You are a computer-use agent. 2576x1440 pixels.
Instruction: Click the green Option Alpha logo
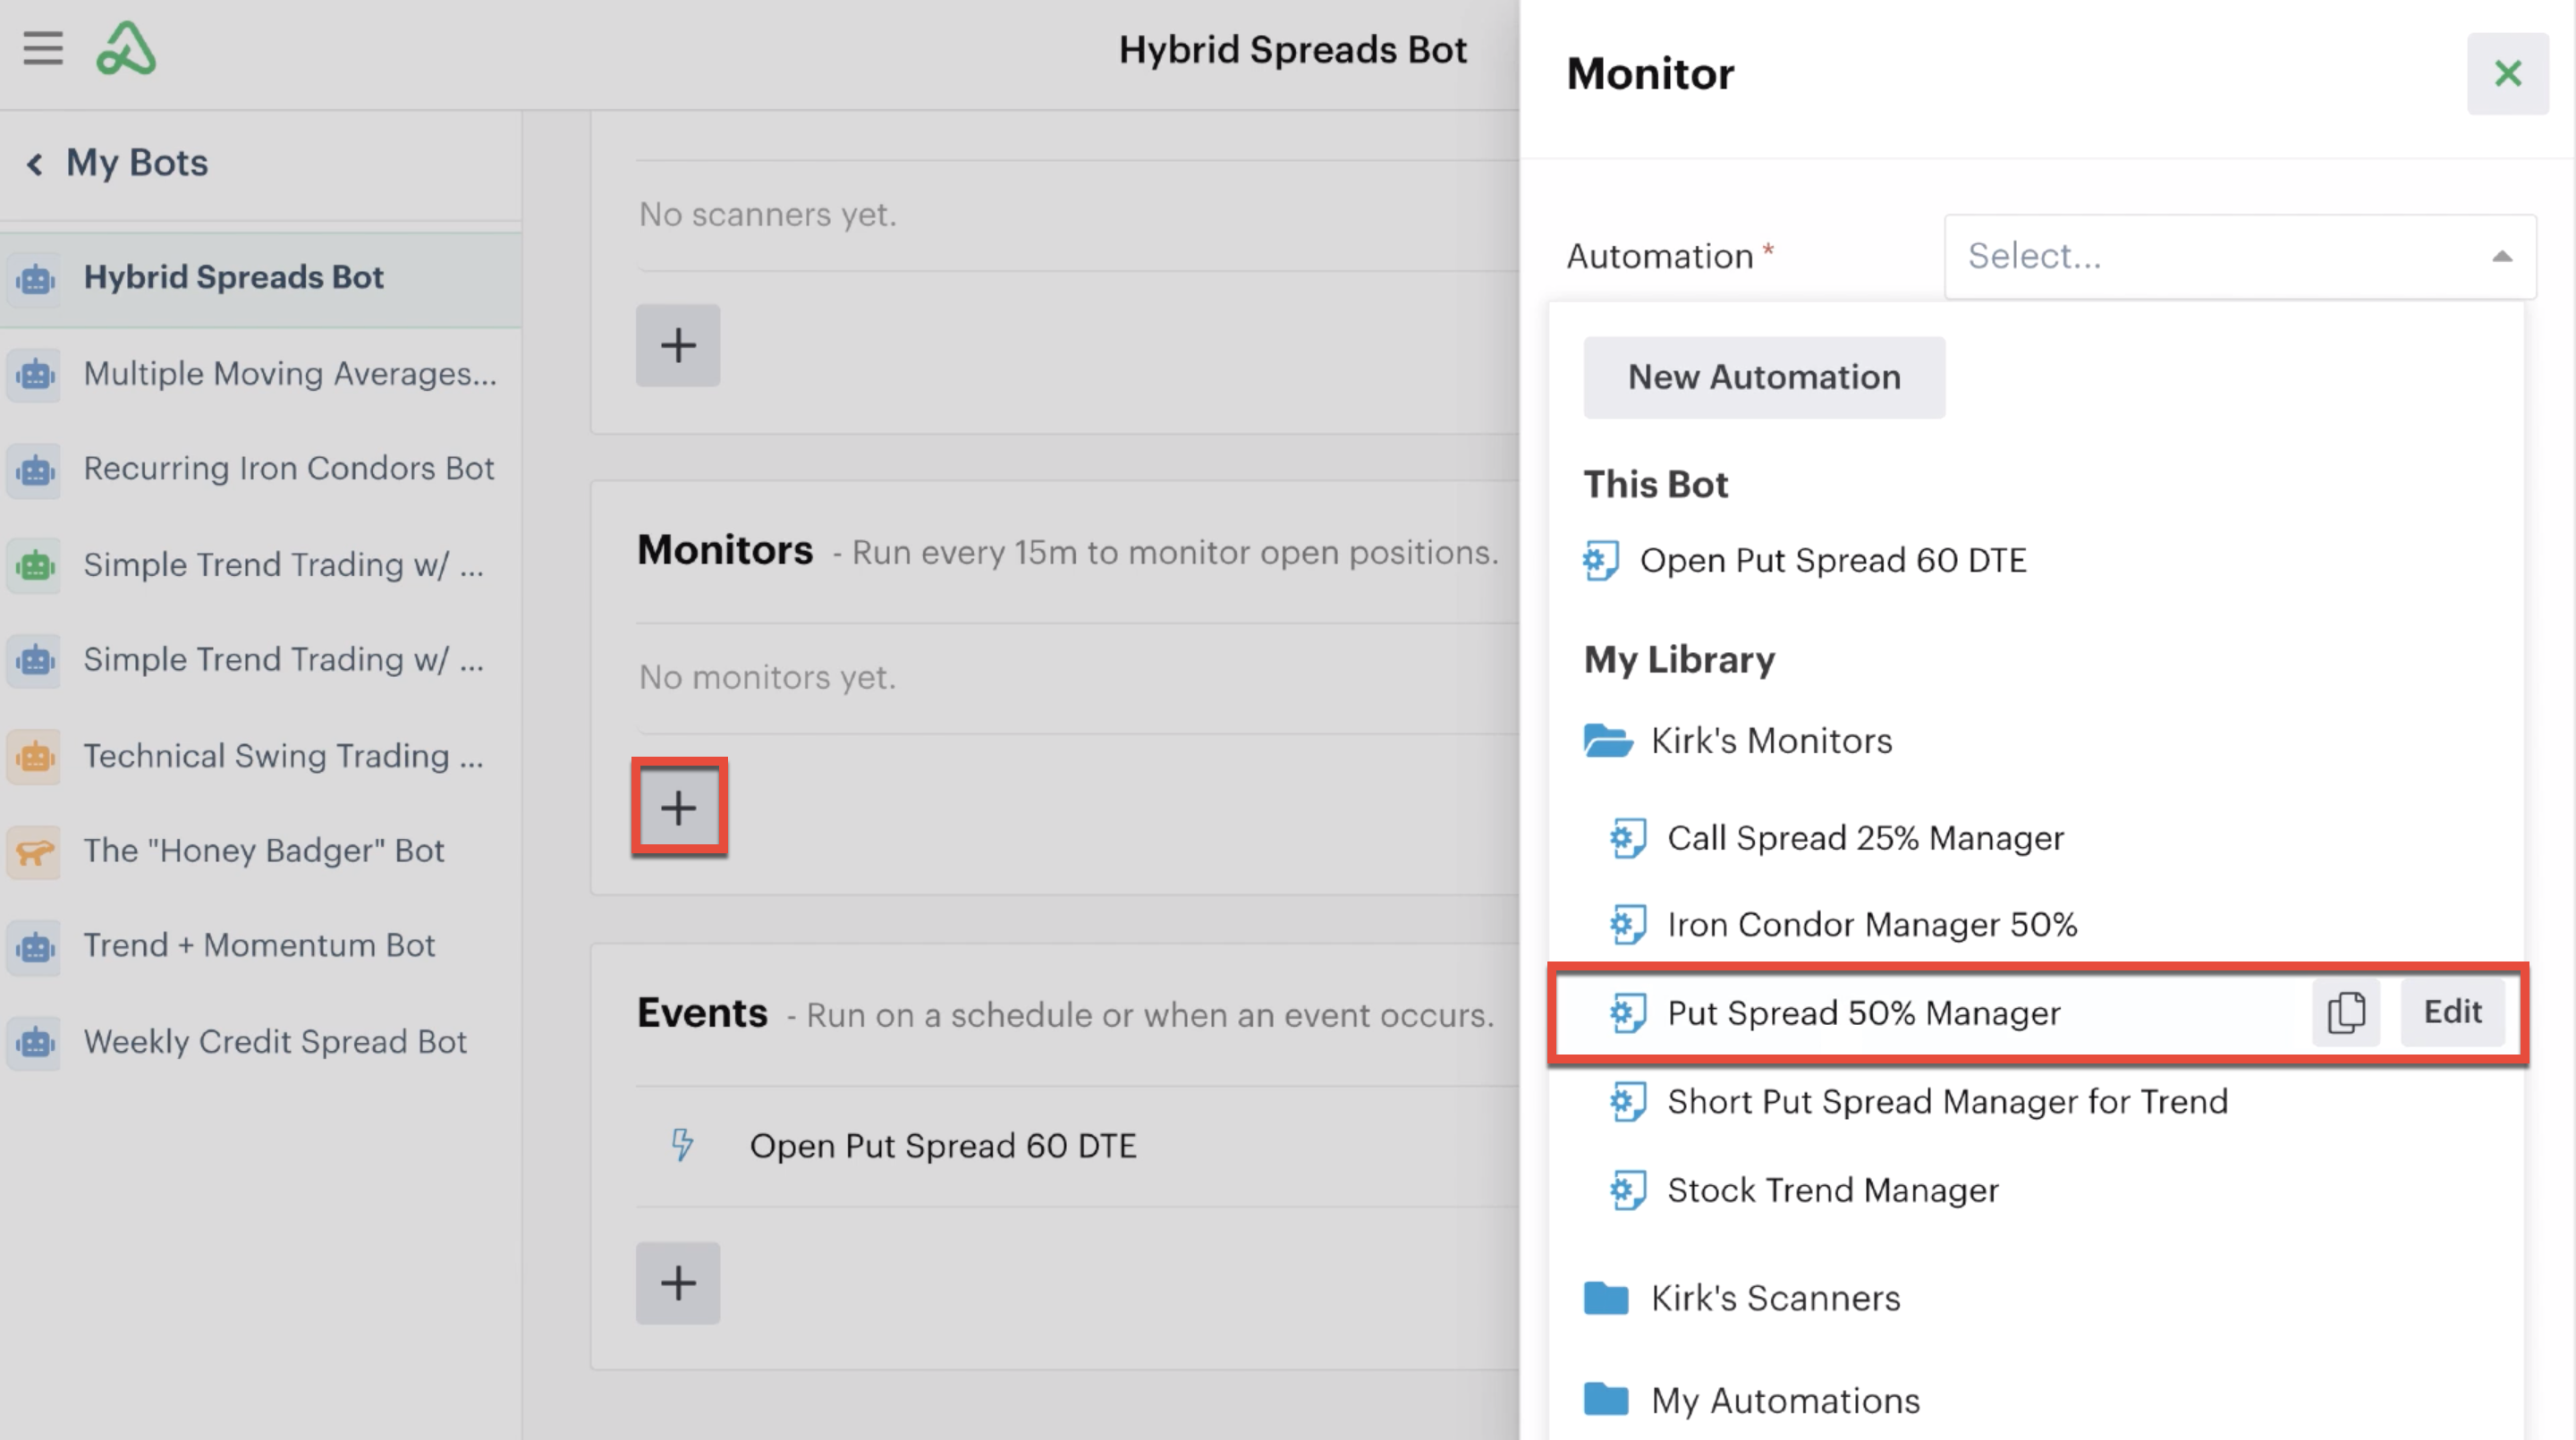coord(126,48)
